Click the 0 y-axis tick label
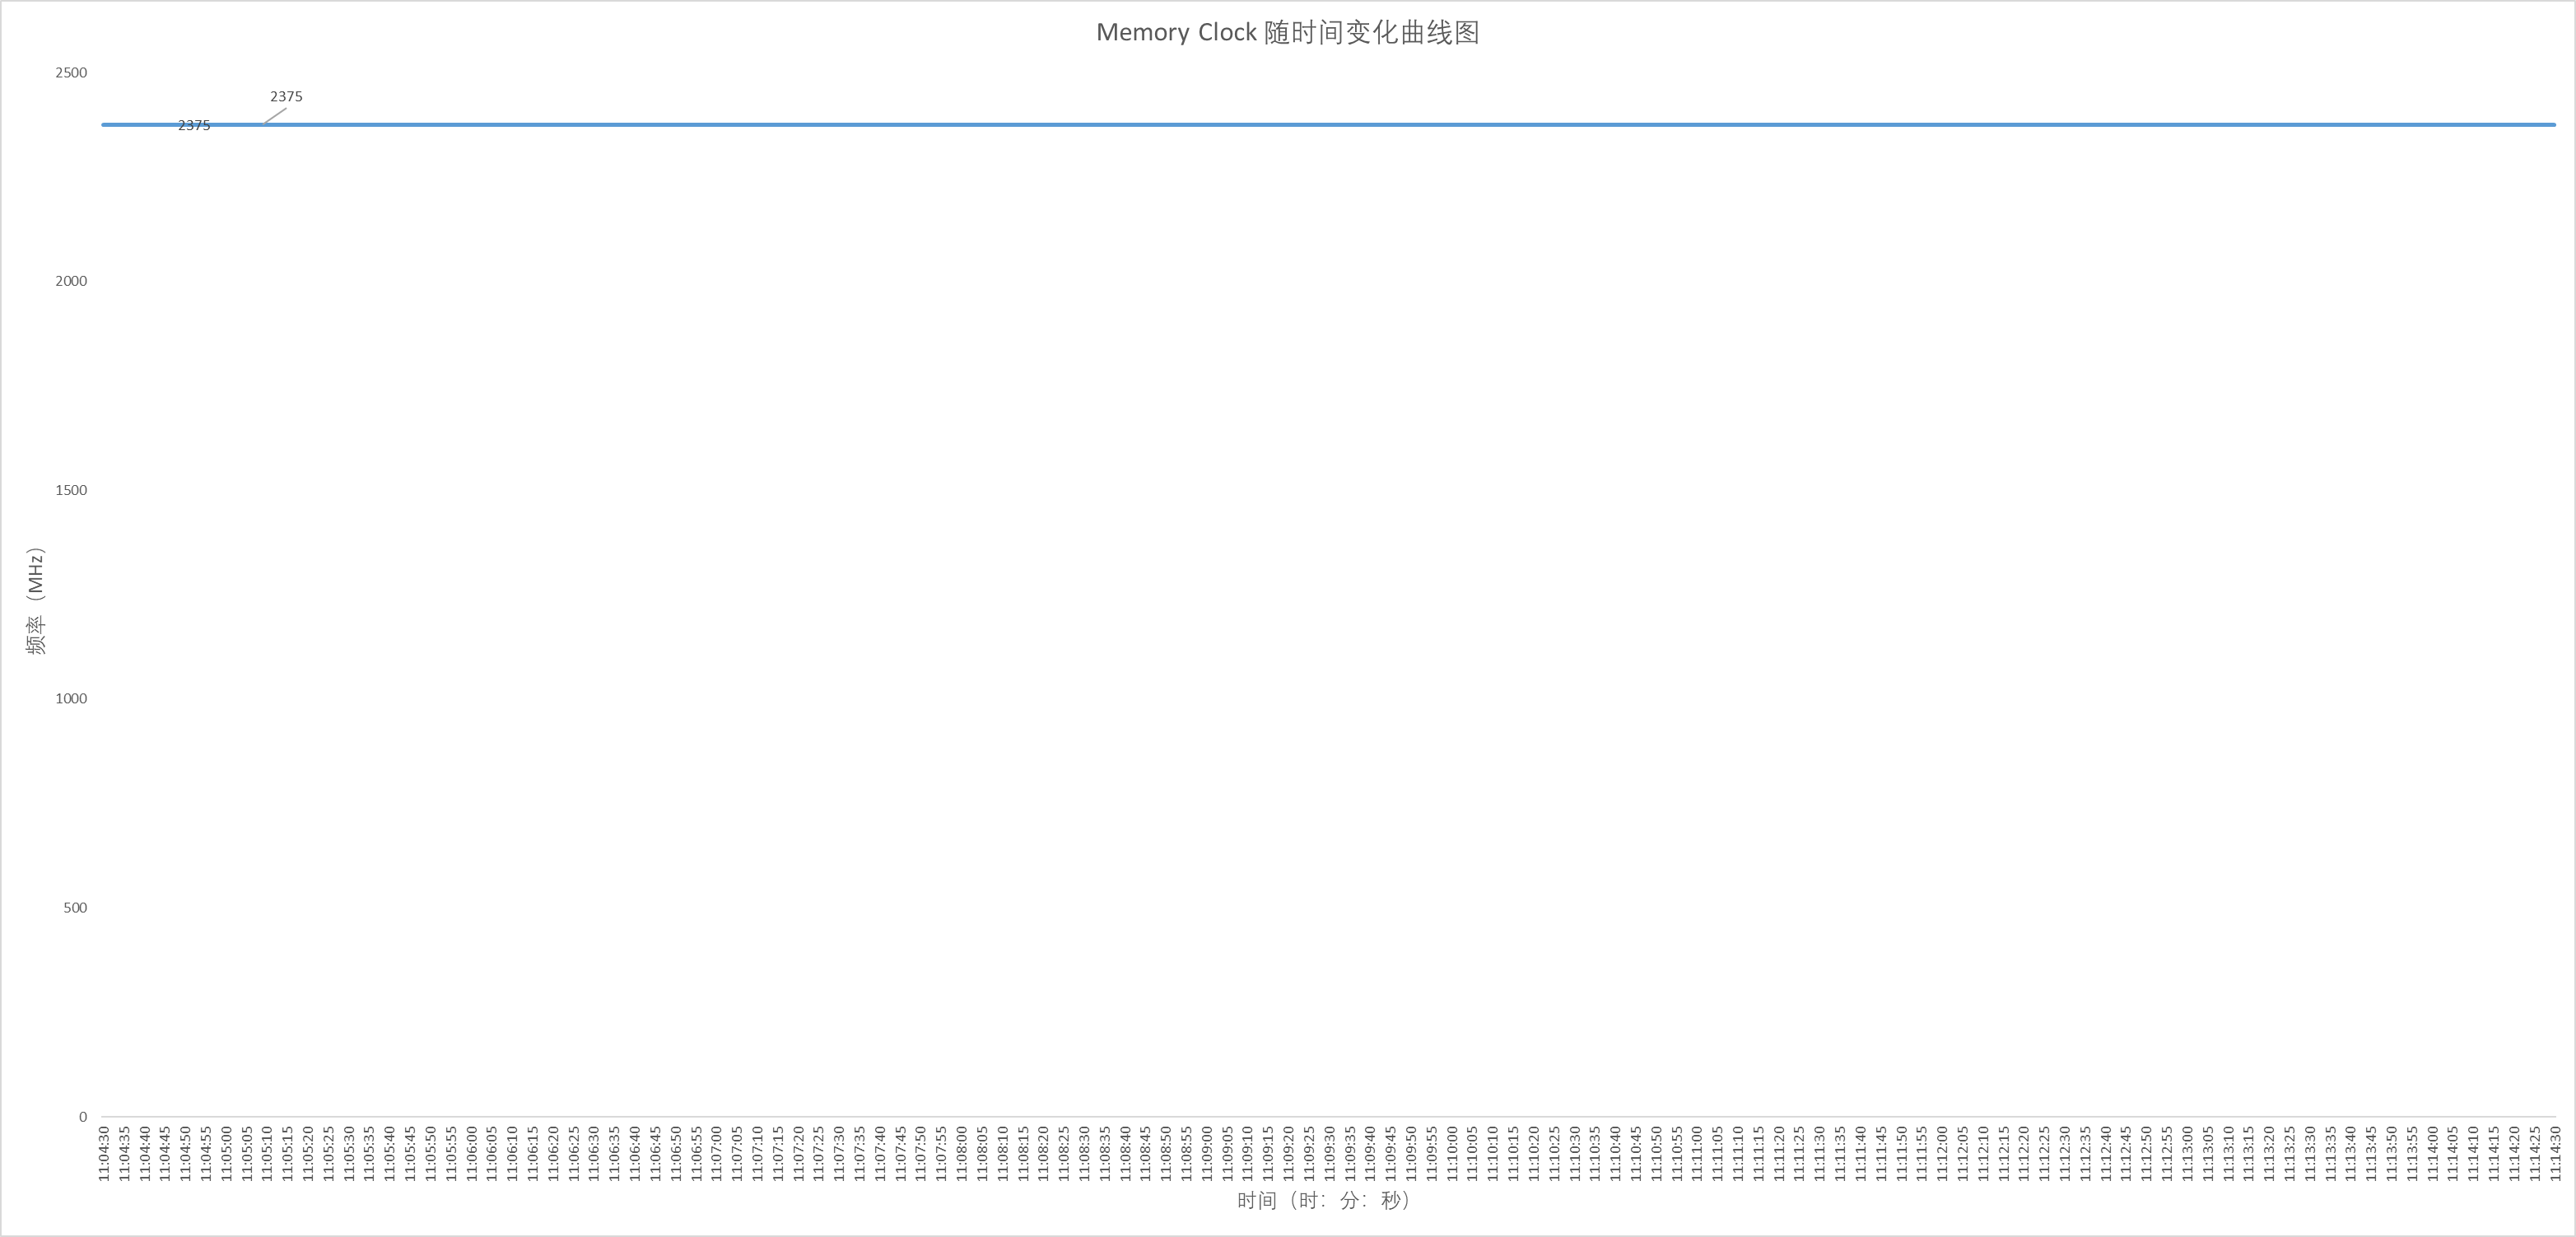 (83, 1117)
